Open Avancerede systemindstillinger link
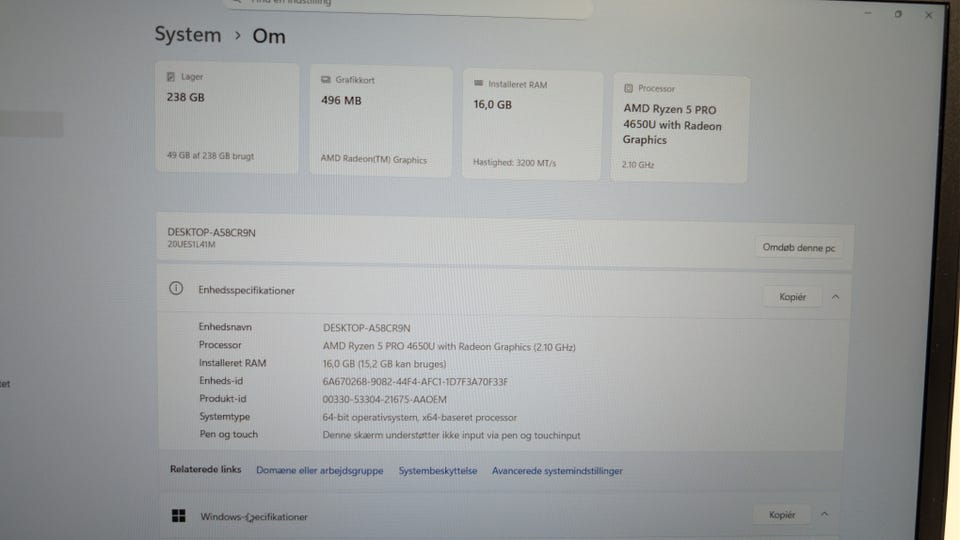960x540 pixels. (x=557, y=471)
